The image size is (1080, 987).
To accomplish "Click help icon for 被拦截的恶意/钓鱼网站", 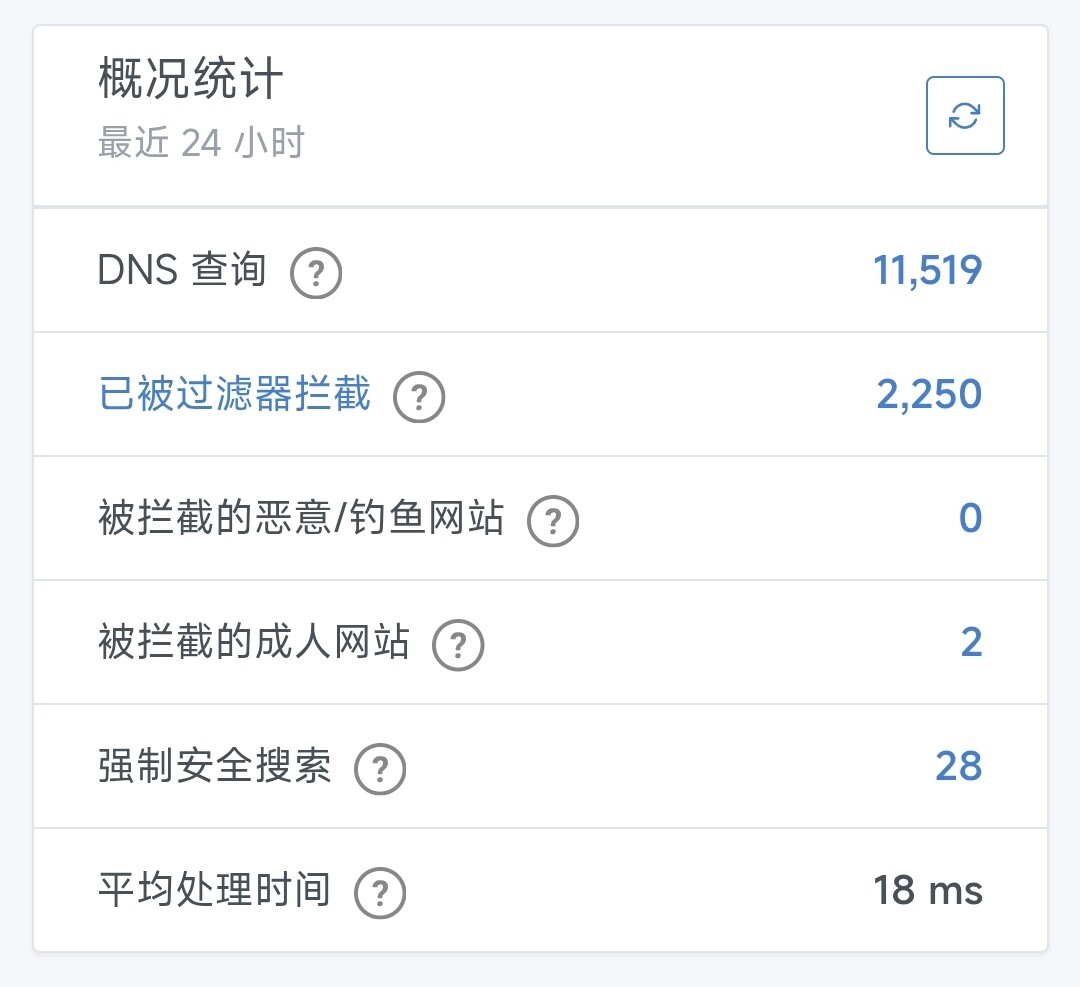I will (553, 521).
